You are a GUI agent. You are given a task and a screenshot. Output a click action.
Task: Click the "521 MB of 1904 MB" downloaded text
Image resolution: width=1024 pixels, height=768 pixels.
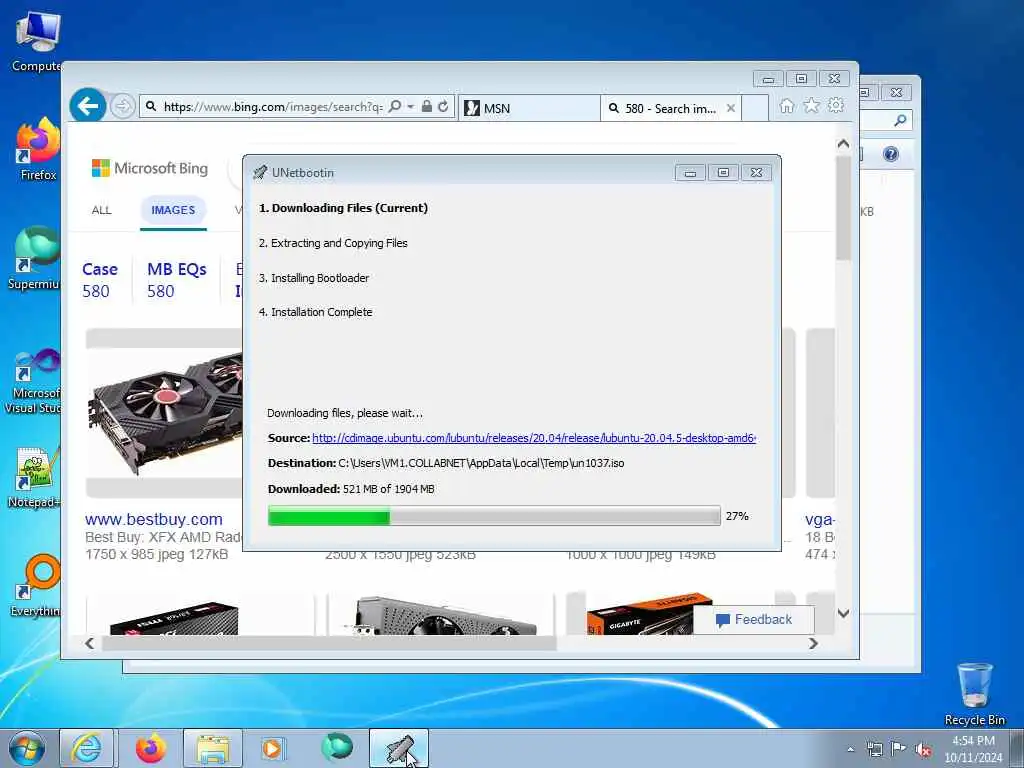coord(389,489)
